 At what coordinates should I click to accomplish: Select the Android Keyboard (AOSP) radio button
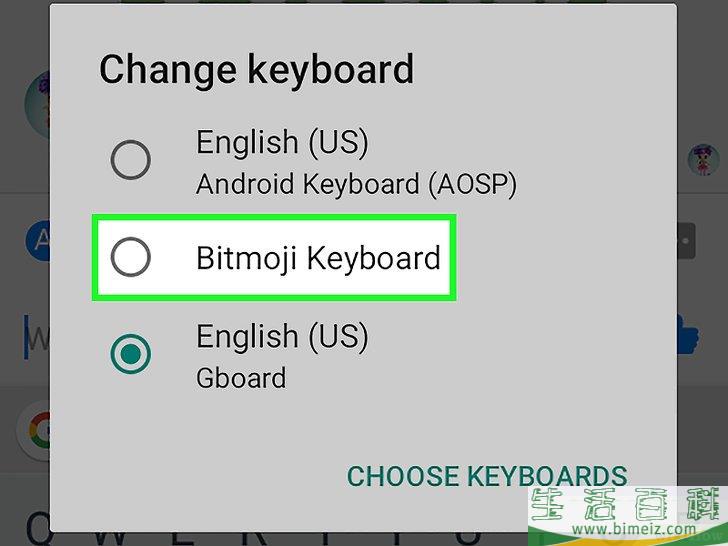tap(130, 160)
